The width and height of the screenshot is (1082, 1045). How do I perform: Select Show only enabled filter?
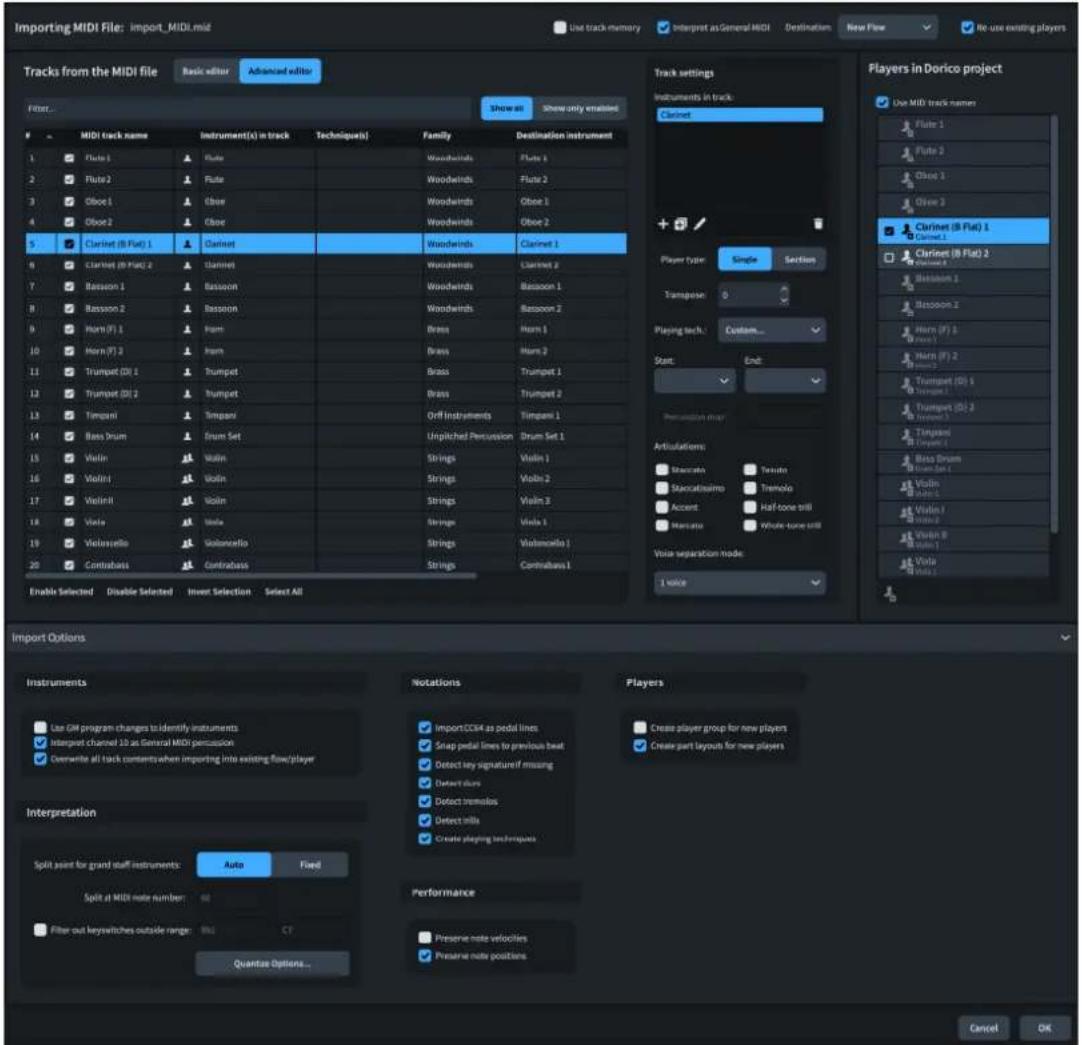(580, 108)
